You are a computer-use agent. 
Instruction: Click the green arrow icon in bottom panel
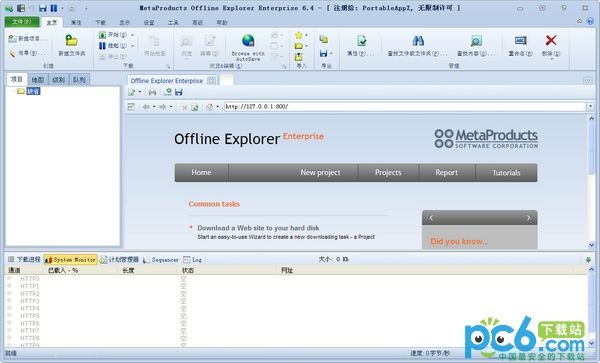pos(589,260)
